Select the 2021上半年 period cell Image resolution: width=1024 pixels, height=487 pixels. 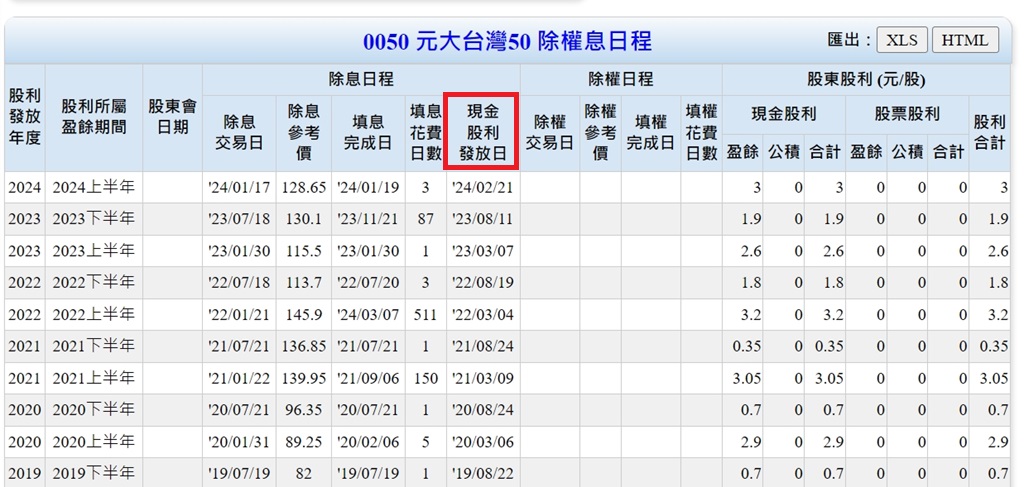(94, 378)
